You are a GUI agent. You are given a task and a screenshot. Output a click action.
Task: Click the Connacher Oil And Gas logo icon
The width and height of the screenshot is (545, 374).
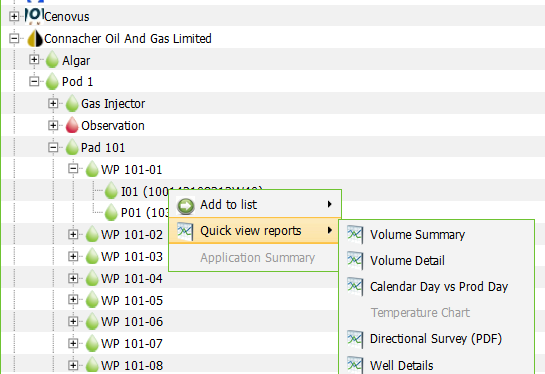[35, 38]
